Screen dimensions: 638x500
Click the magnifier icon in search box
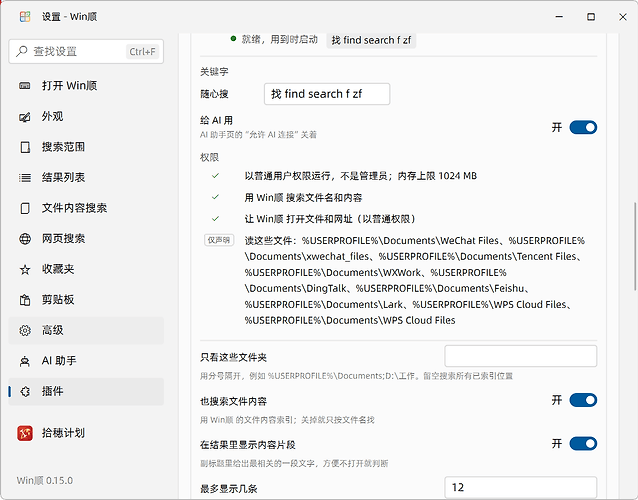pos(22,51)
